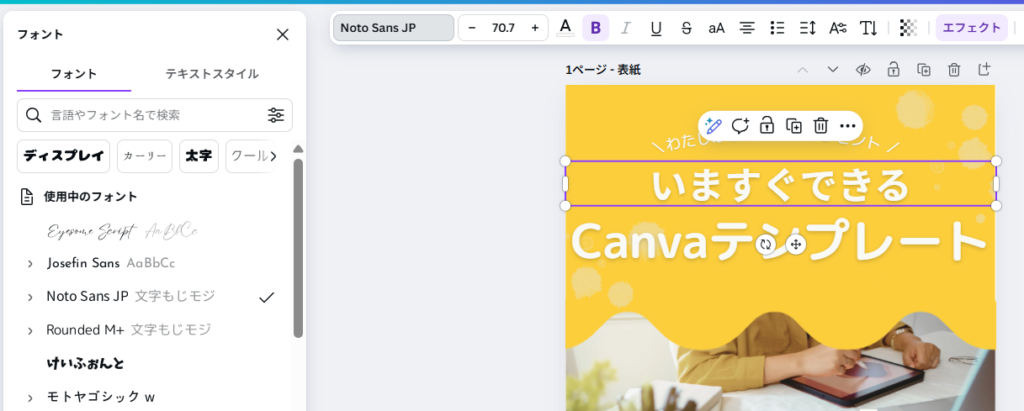This screenshot has width=1024, height=411.
Task: Expand Noto Sans JP font variants
Action: coord(30,297)
